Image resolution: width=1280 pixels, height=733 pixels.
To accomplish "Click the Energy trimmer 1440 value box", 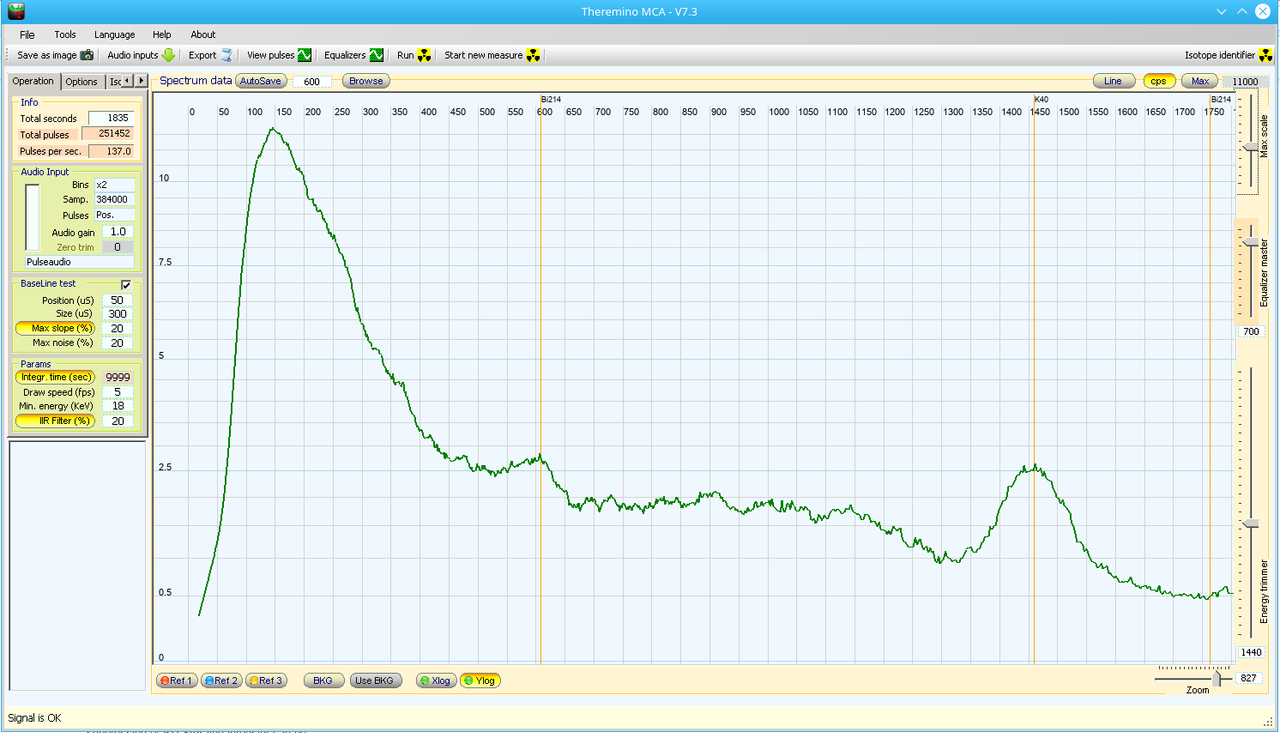I will tap(1250, 652).
